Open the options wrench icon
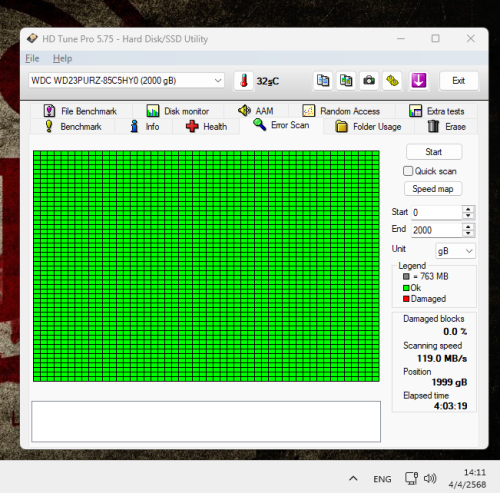 pos(392,81)
